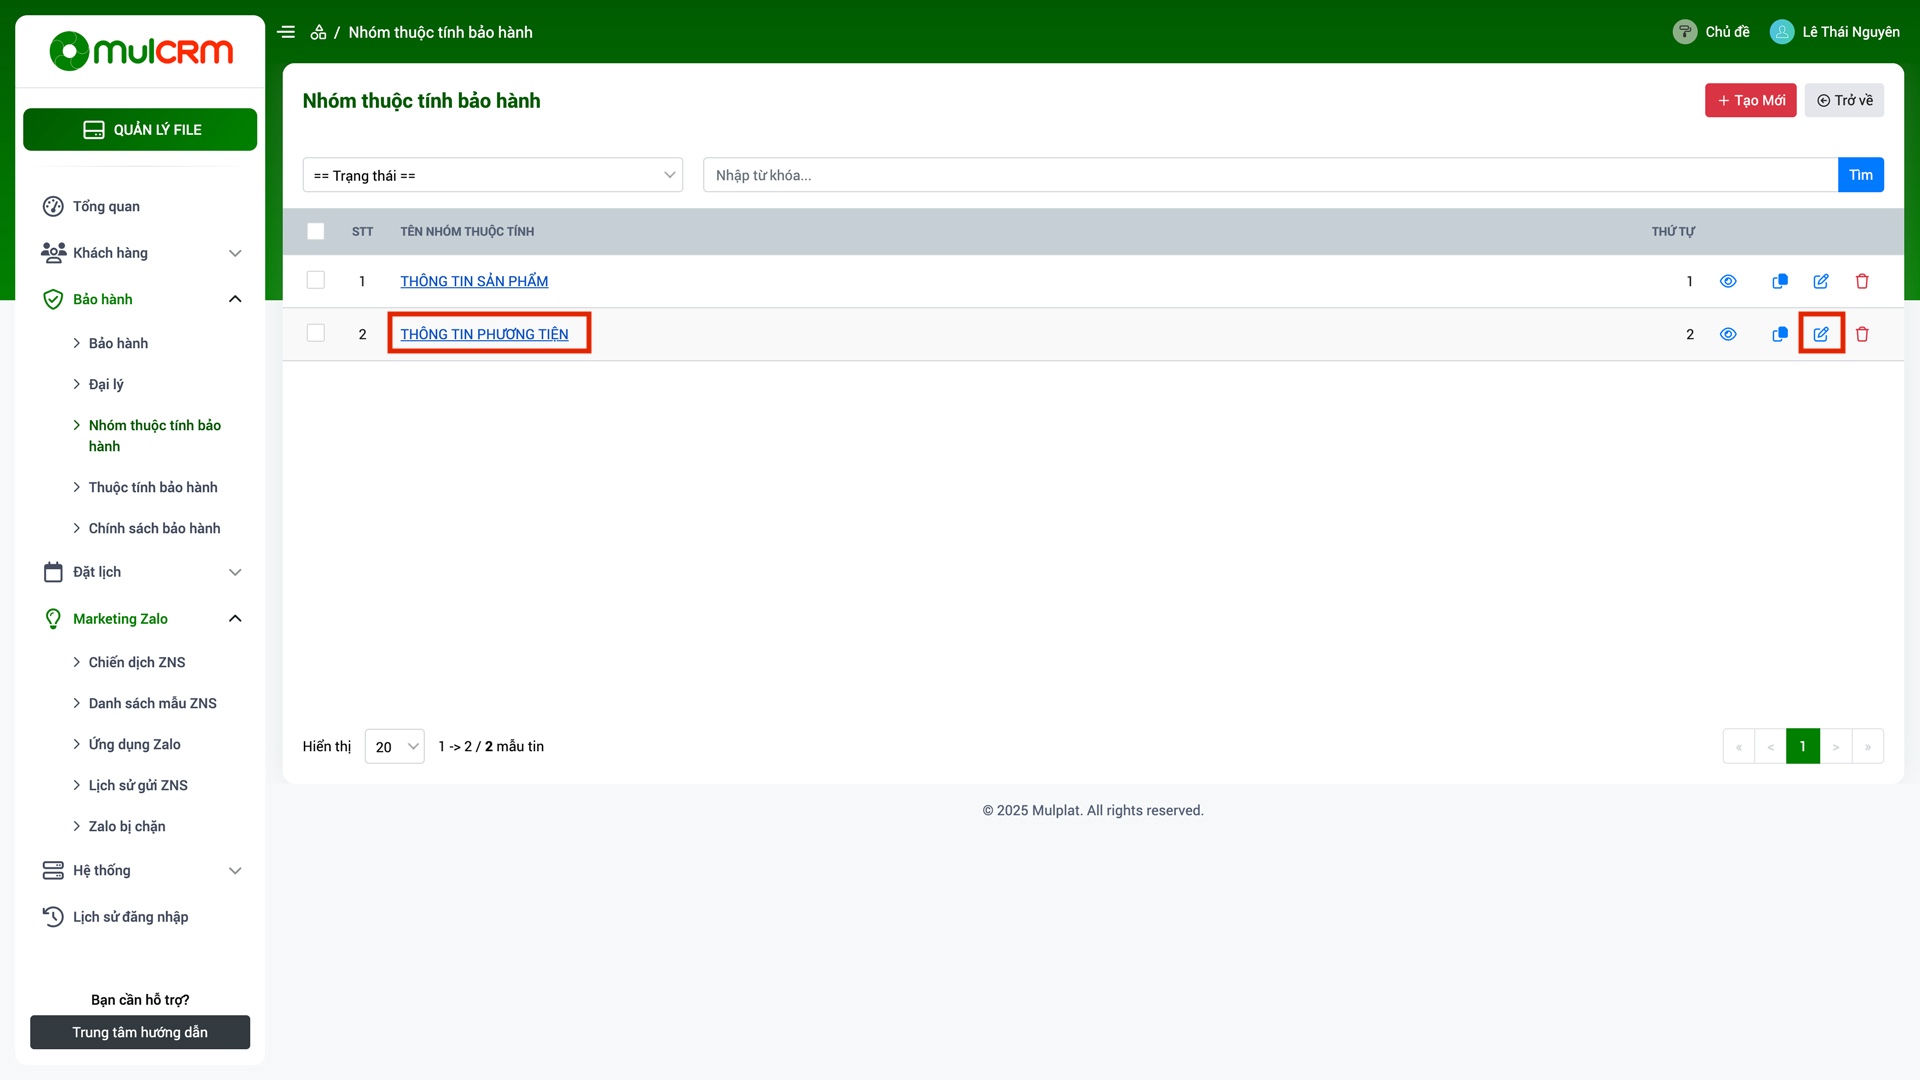Viewport: 1920px width, 1080px height.
Task: Check the box for row 1
Action: click(316, 281)
